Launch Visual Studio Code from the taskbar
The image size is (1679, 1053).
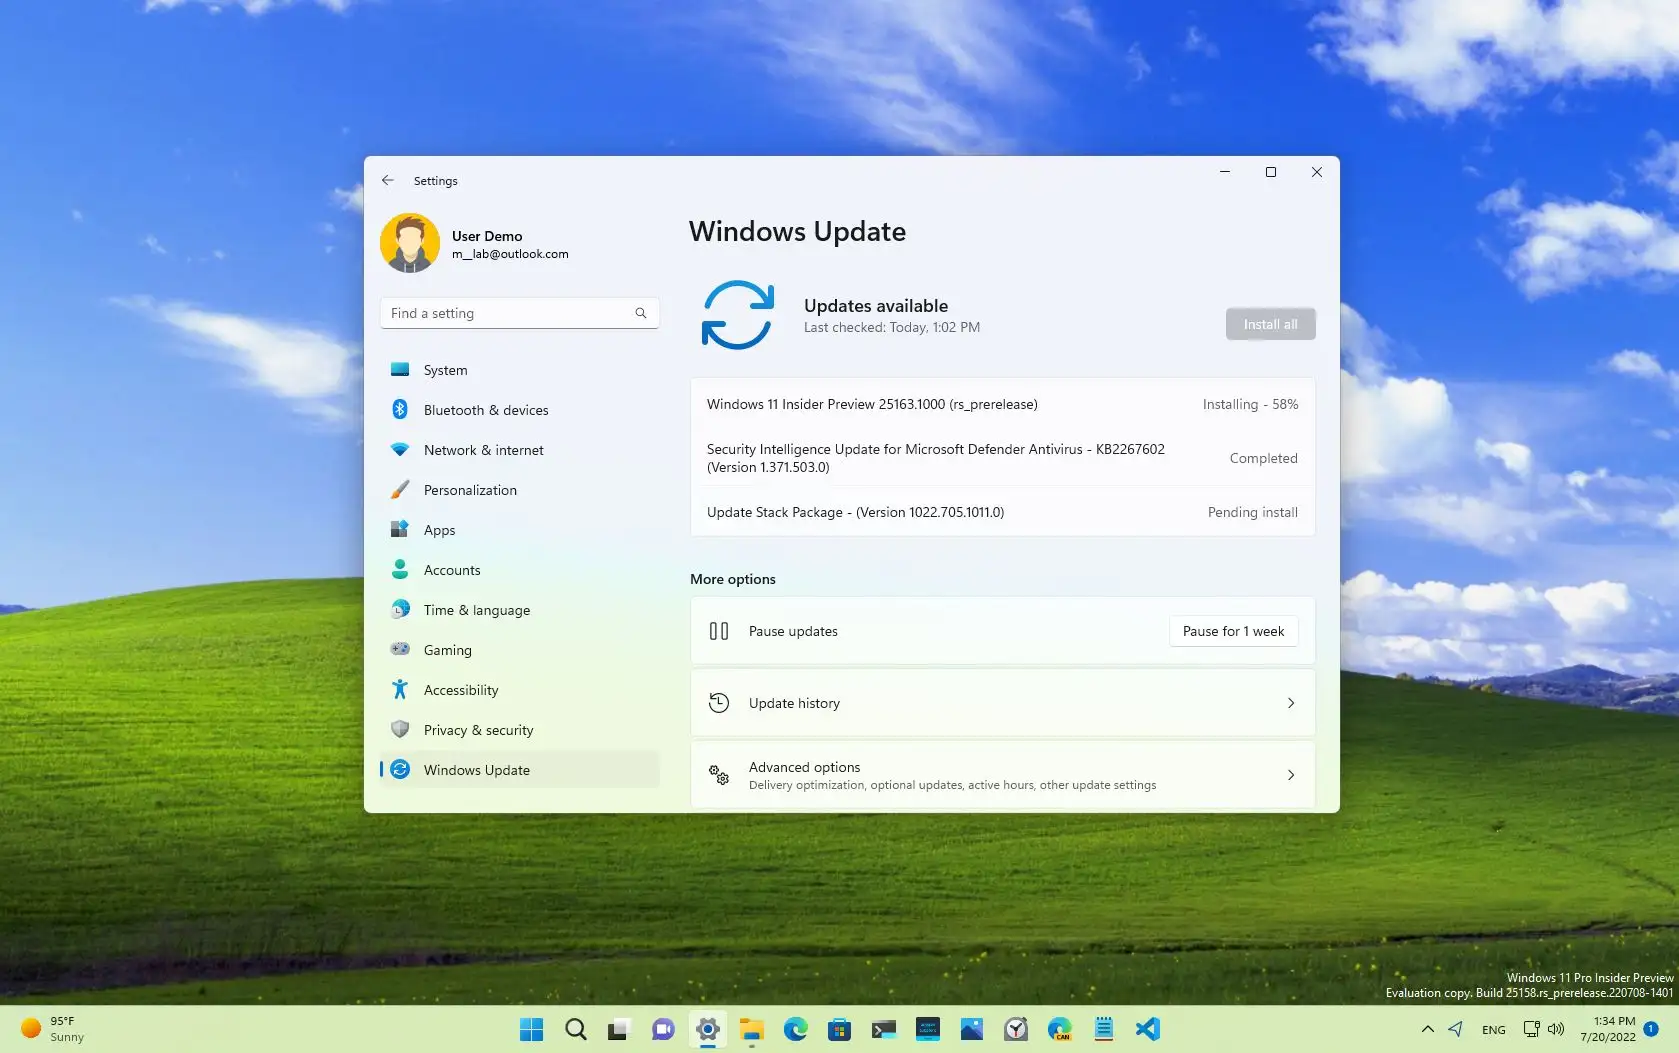1148,1029
